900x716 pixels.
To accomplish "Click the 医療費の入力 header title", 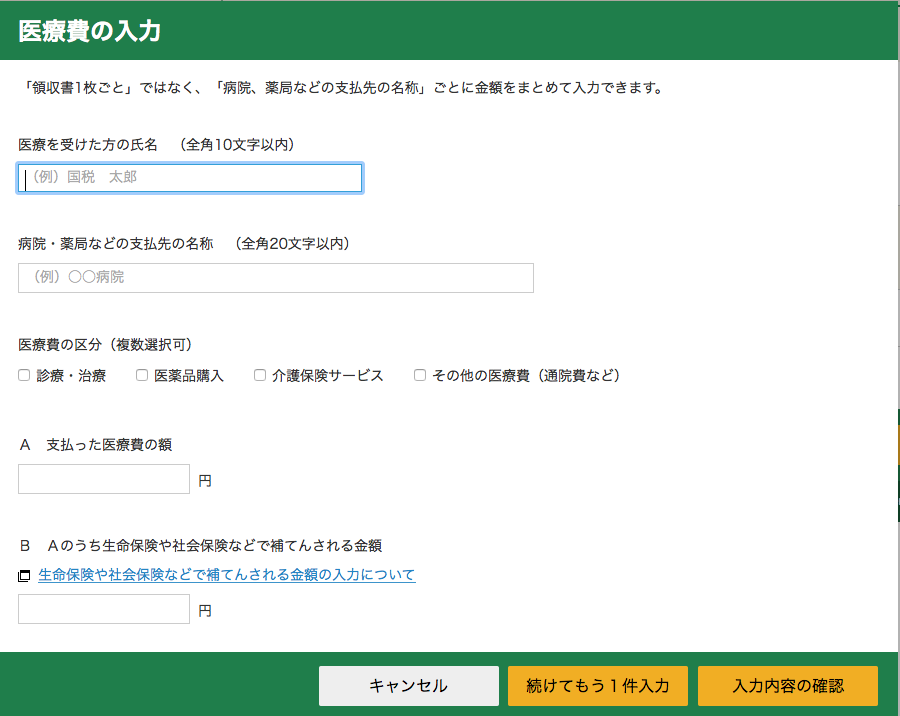I will tap(90, 31).
